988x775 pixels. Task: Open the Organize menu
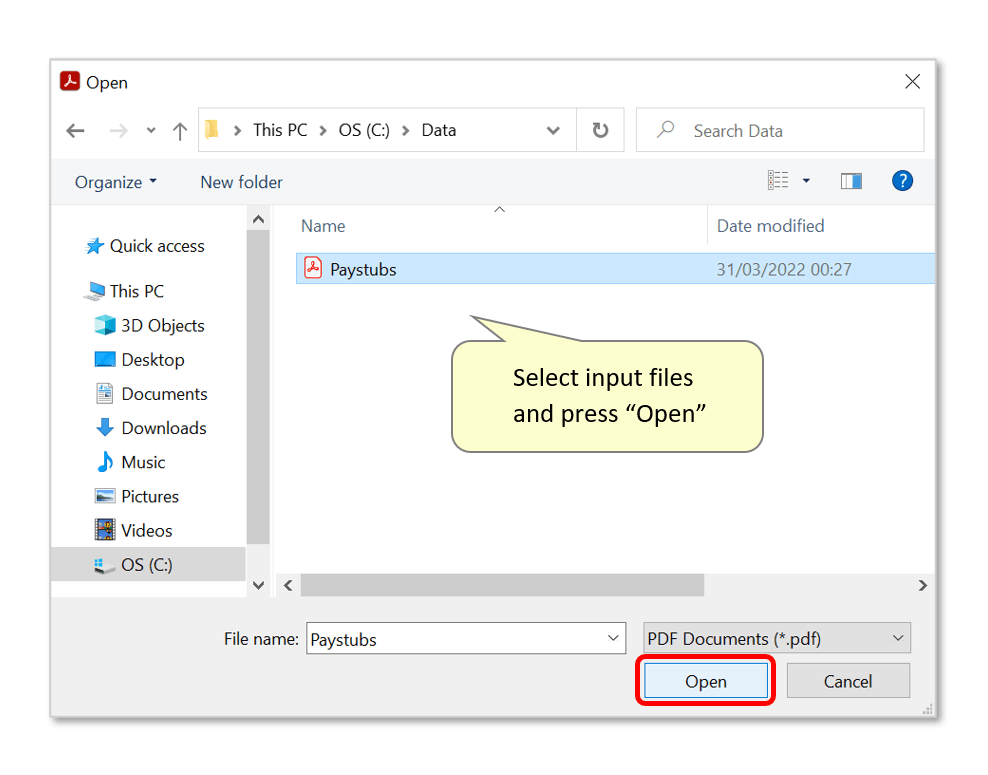coord(115,181)
